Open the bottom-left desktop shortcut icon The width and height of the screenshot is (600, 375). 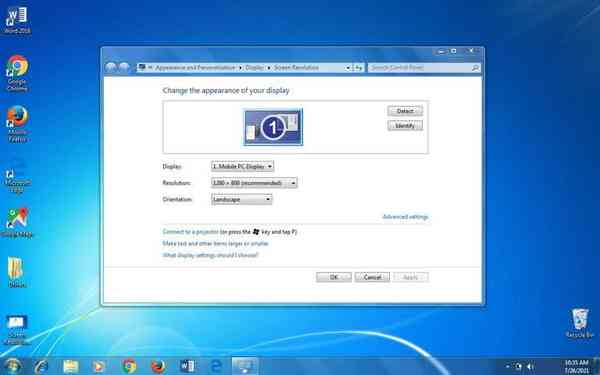click(16, 329)
